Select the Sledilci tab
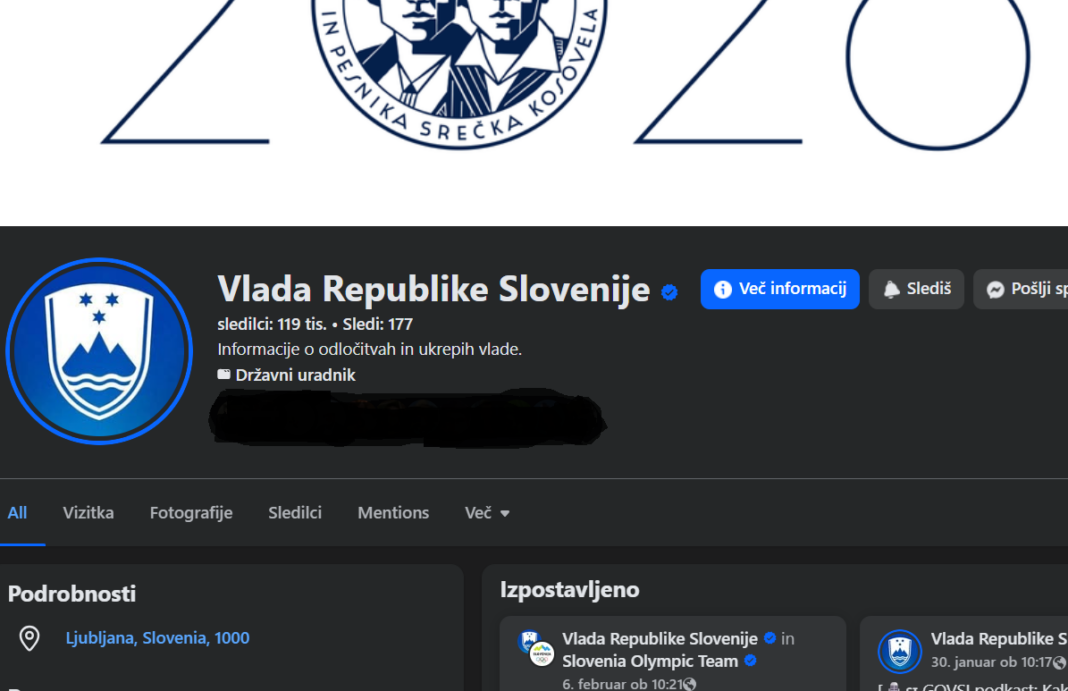The width and height of the screenshot is (1068, 691). tap(295, 513)
